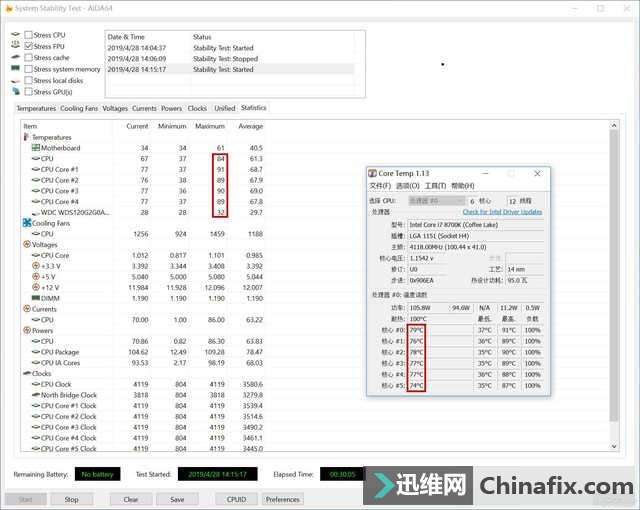This screenshot has height=510, width=640.
Task: Click the Save button
Action: (x=177, y=499)
